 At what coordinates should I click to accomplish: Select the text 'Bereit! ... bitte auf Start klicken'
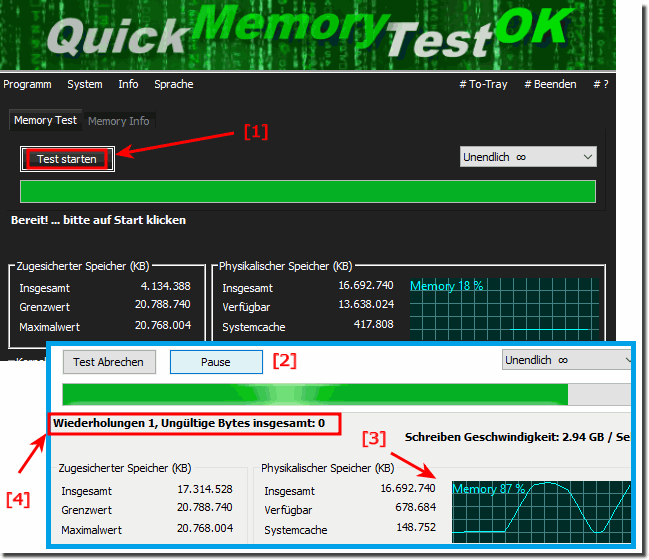pyautogui.click(x=99, y=220)
